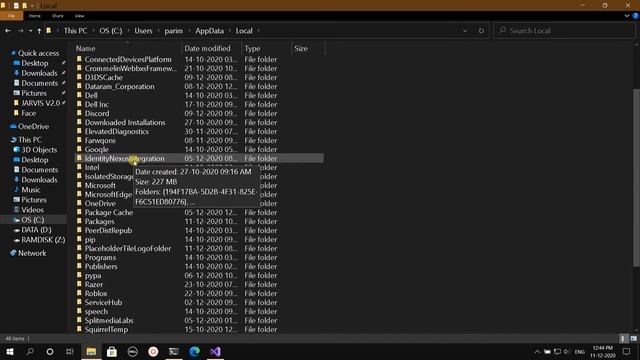Expand the ribbon with the chevron
This screenshot has height=360, width=640.
[x=627, y=16]
